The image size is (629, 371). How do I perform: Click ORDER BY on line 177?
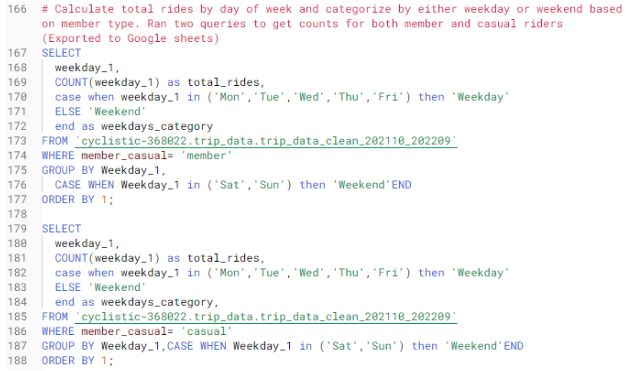tap(68, 199)
